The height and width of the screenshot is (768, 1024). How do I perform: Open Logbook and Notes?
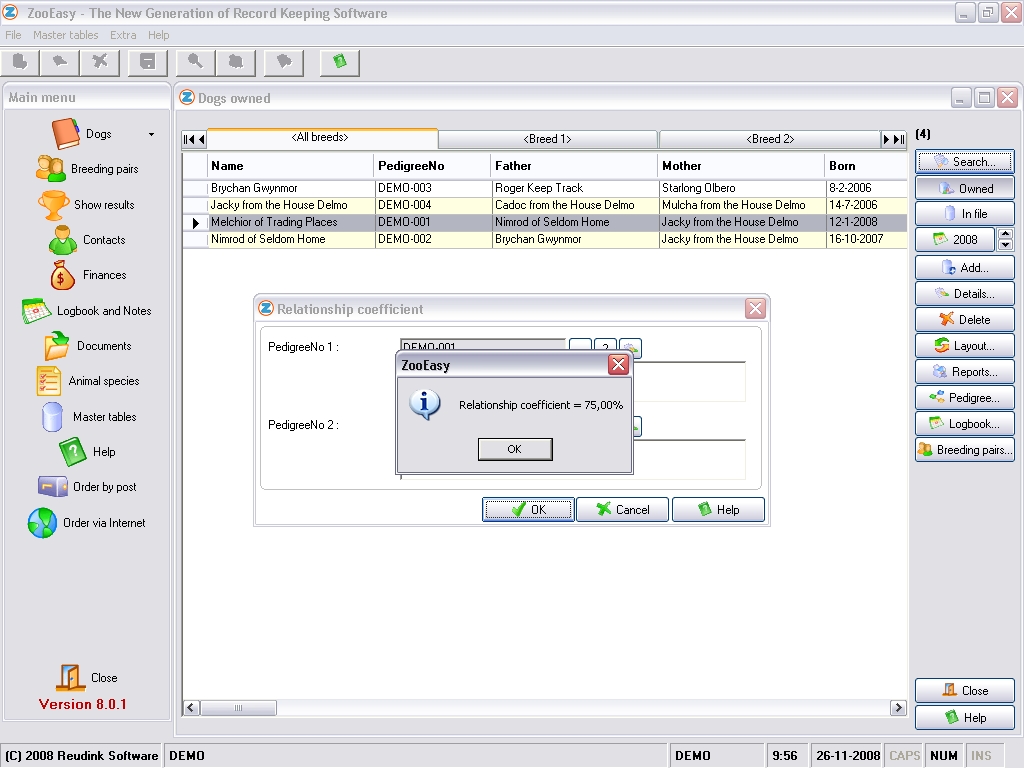pos(87,311)
